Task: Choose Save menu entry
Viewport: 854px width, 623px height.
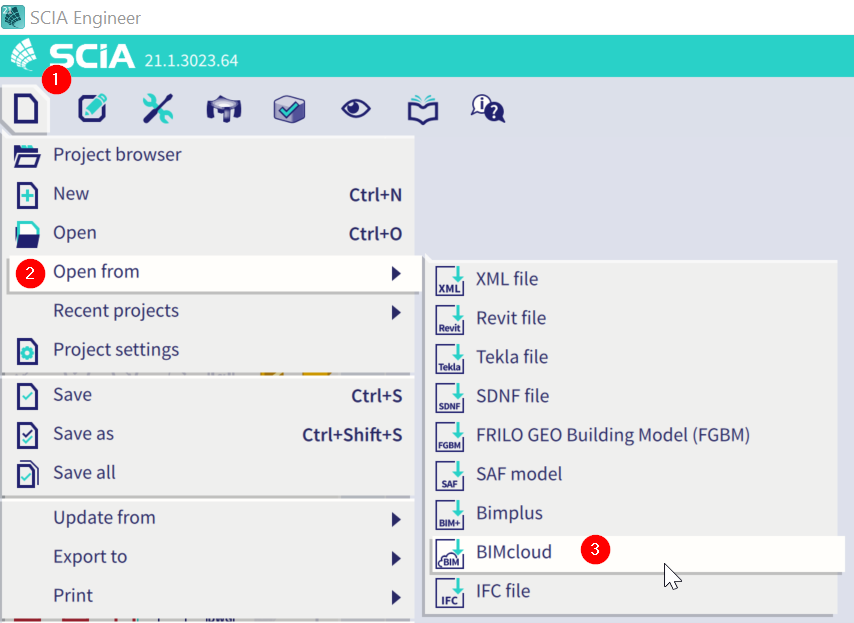Action: [x=210, y=395]
